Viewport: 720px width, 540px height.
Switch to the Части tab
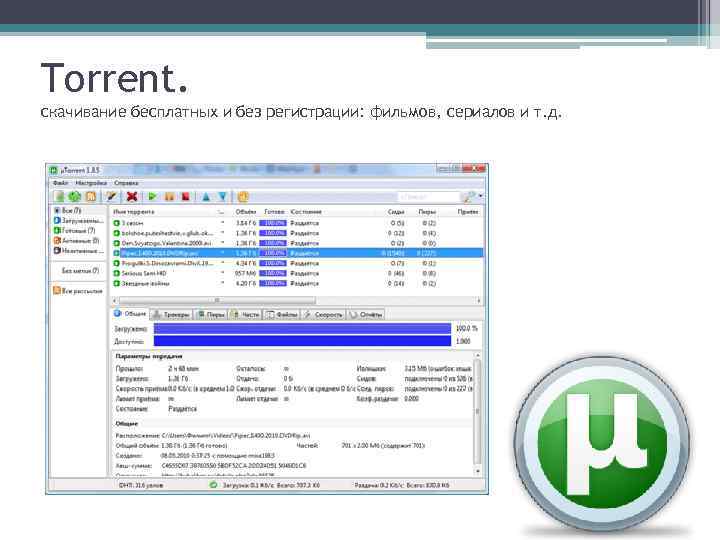click(x=246, y=315)
